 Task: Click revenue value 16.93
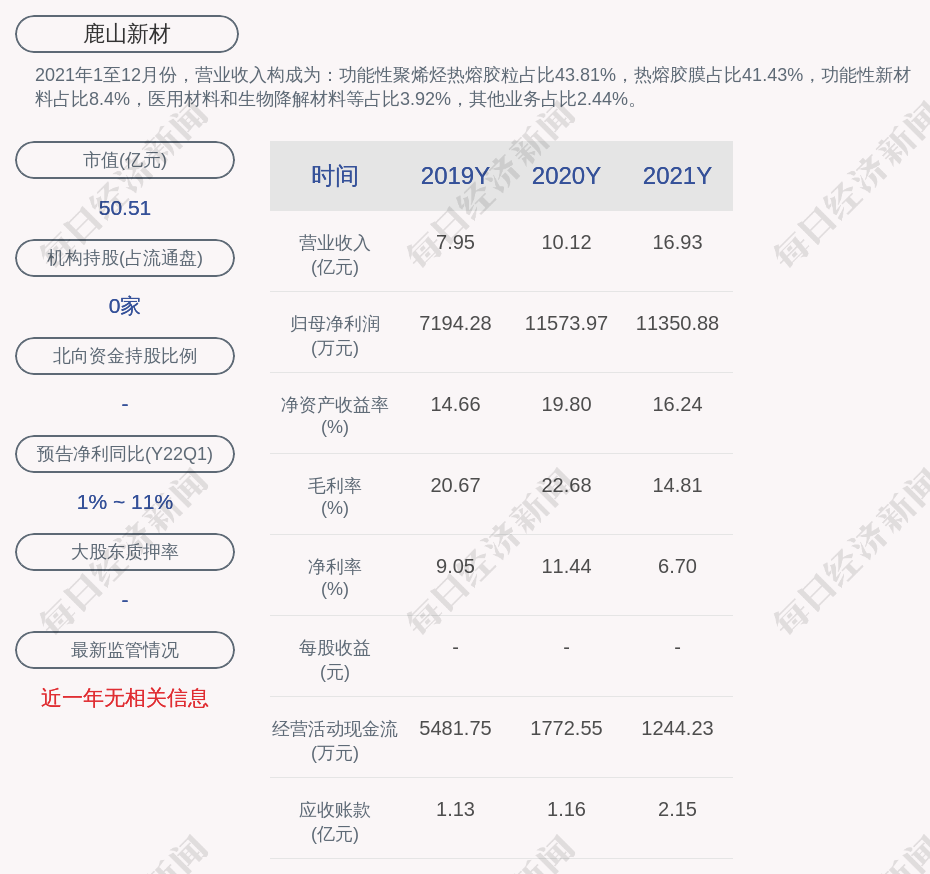(x=677, y=243)
